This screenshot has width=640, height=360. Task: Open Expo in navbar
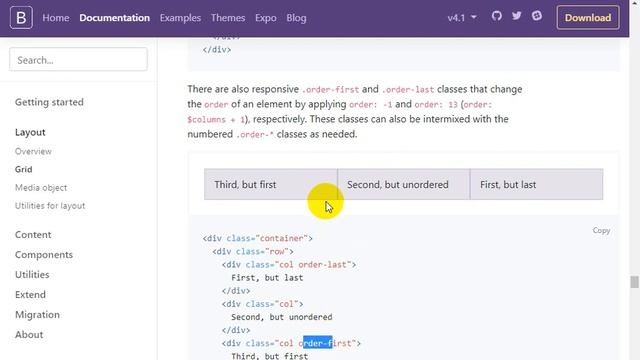coord(266,18)
